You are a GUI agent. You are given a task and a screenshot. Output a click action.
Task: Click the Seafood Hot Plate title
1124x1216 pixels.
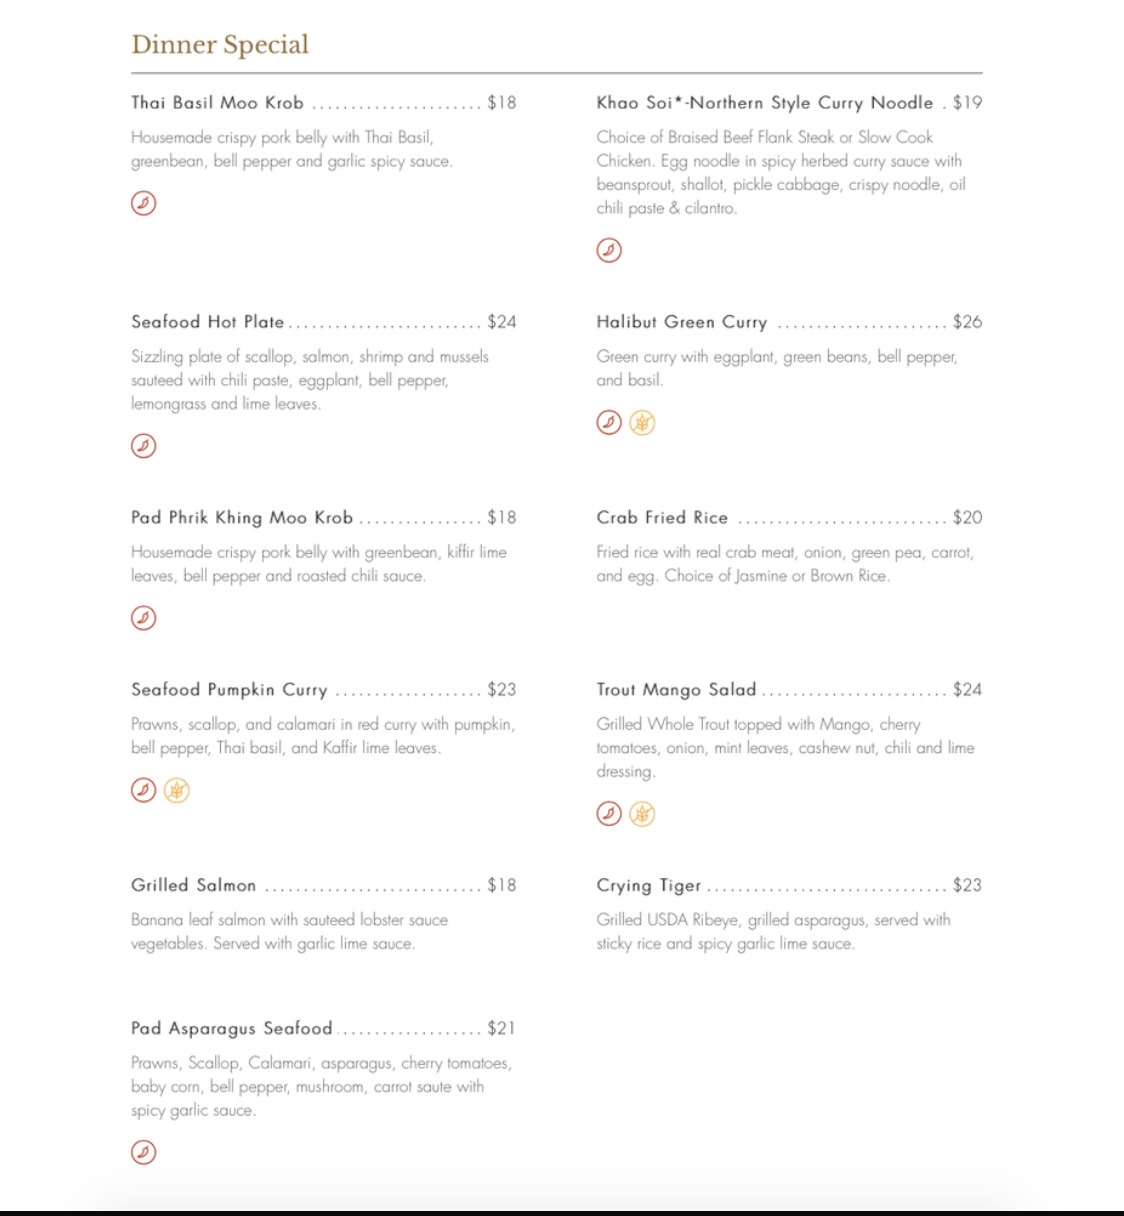coord(208,321)
